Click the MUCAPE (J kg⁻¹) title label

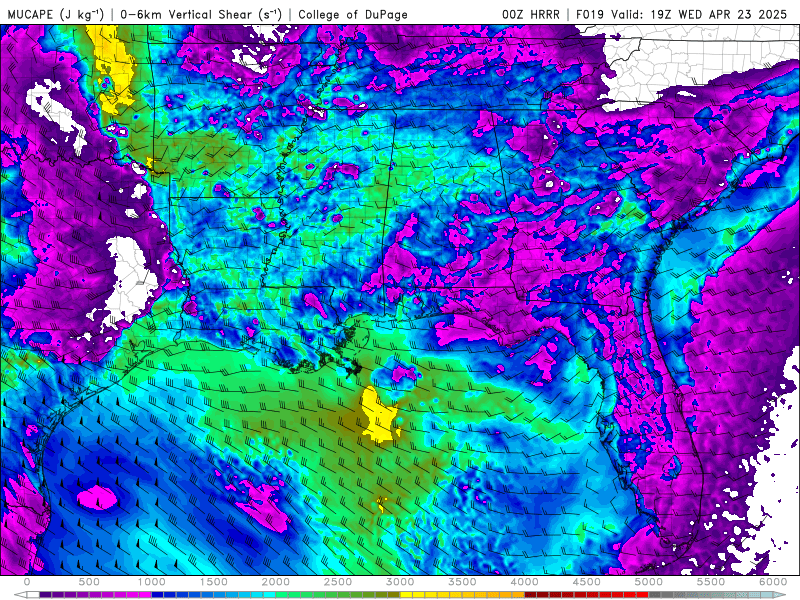[x=56, y=14]
